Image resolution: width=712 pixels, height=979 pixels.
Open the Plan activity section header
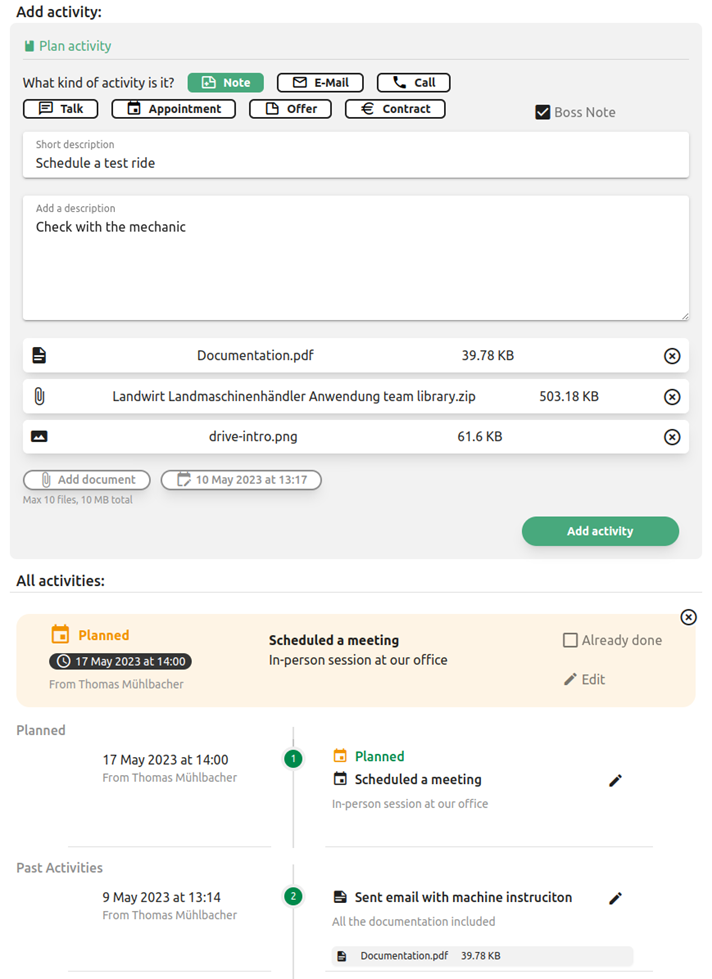(x=67, y=45)
